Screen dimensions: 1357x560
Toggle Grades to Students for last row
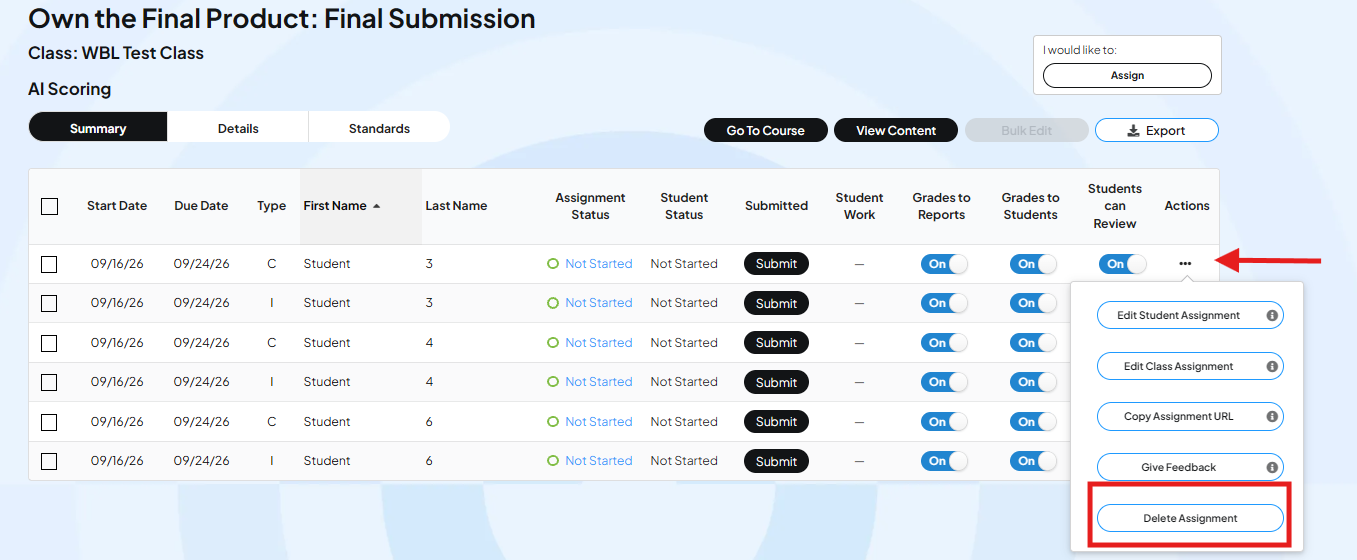[1033, 461]
